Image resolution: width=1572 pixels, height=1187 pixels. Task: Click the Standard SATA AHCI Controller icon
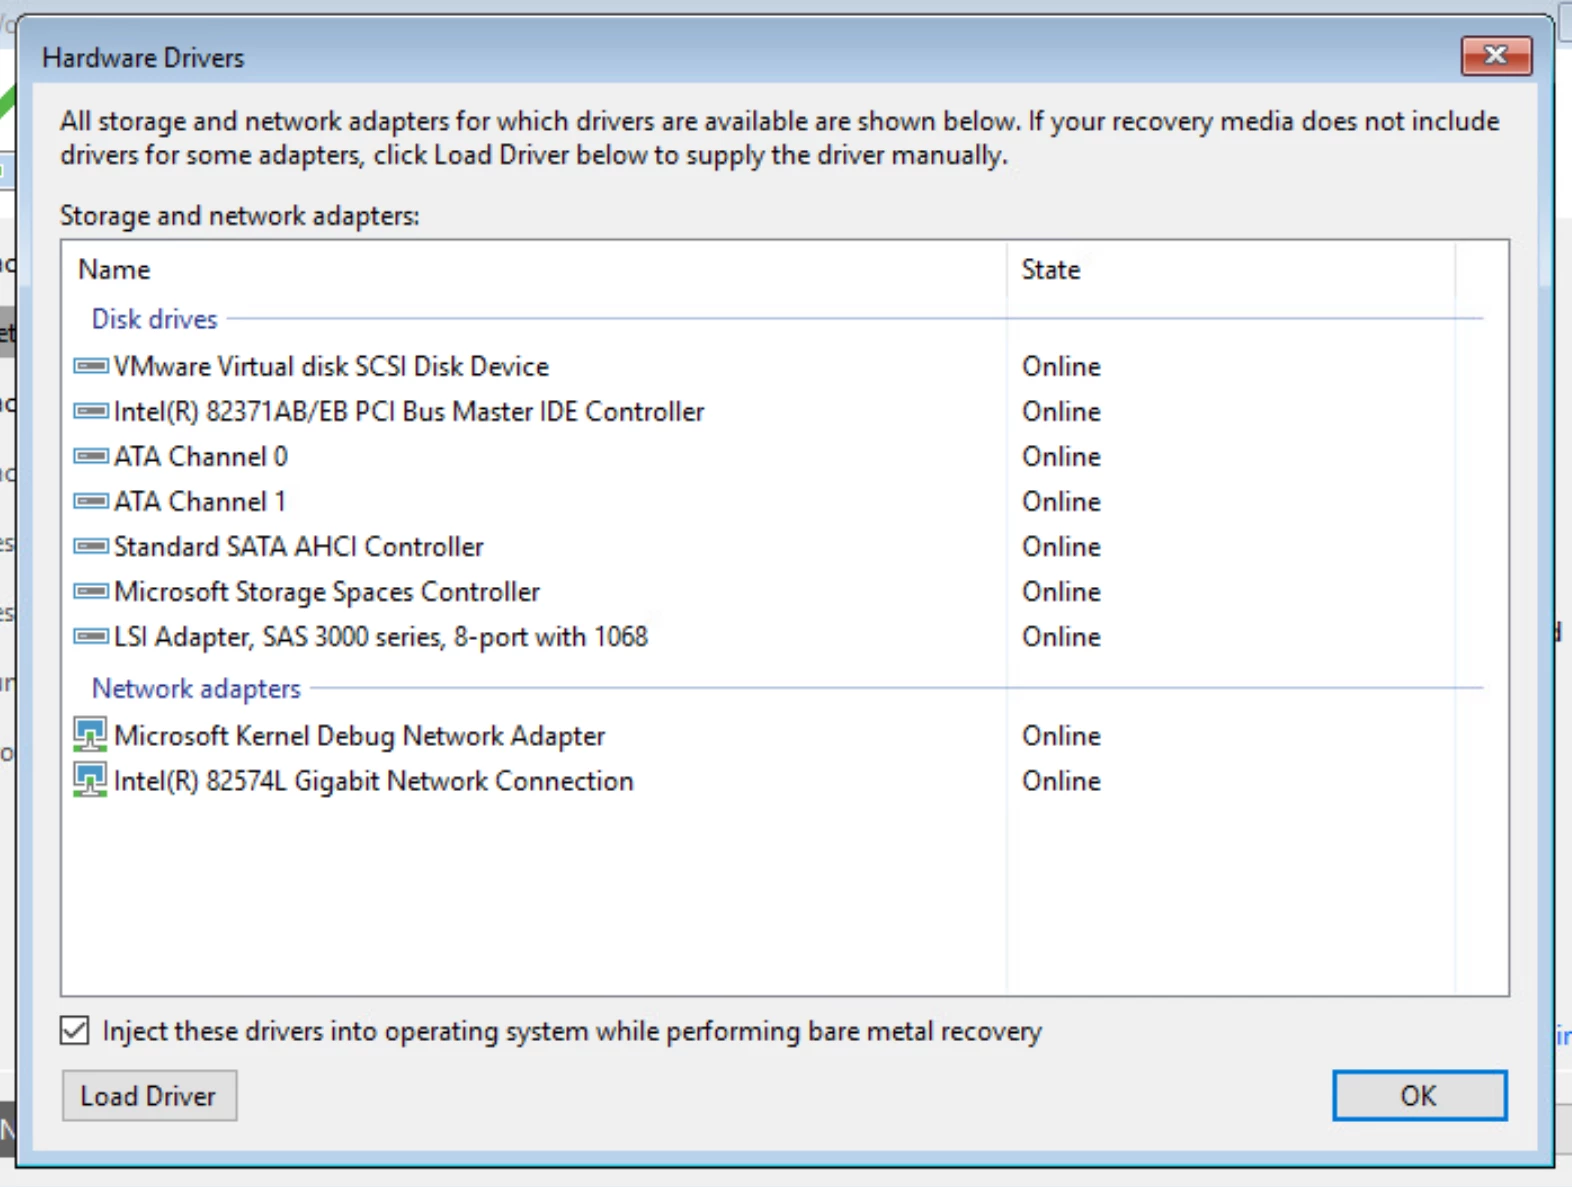pyautogui.click(x=91, y=546)
